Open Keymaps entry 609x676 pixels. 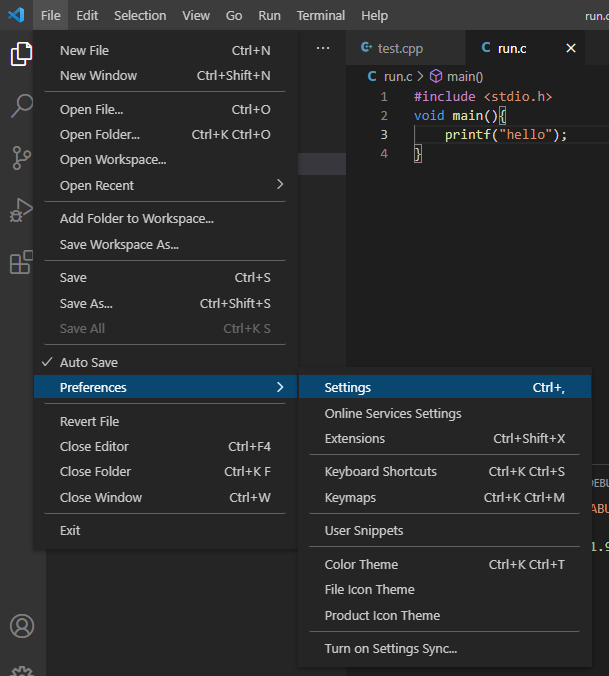[x=444, y=497]
